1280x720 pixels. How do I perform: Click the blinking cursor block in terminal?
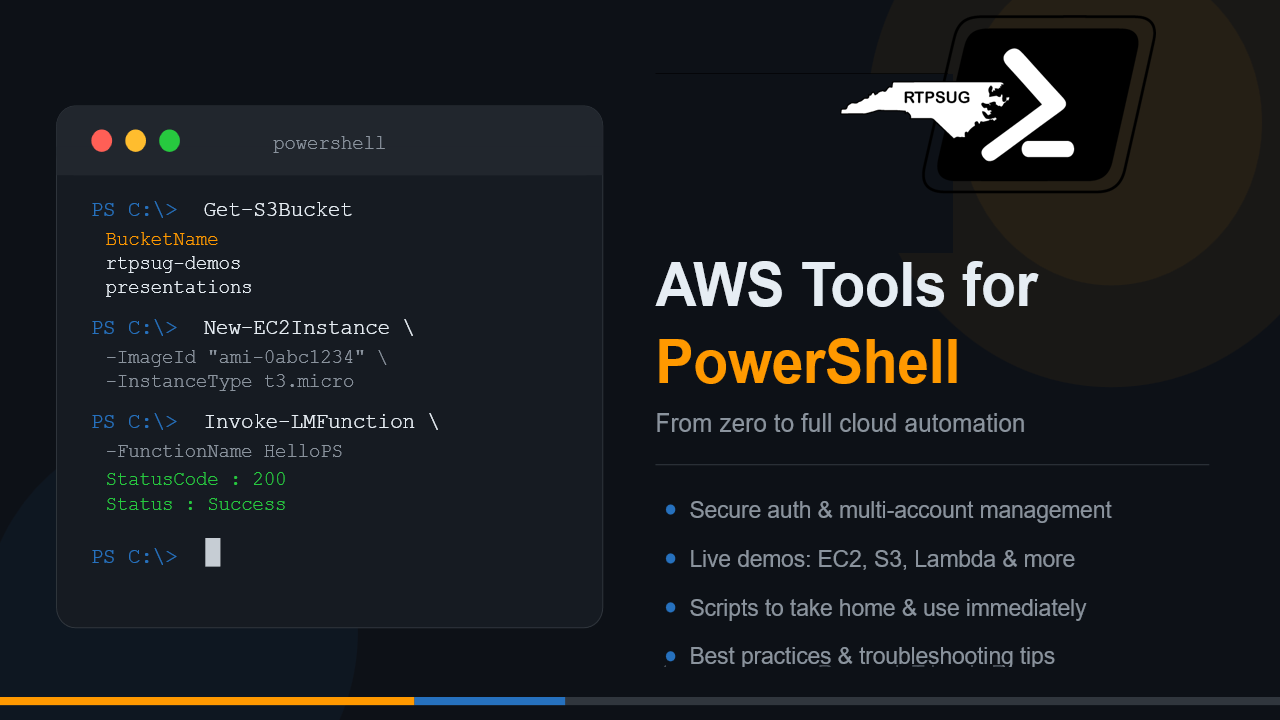pyautogui.click(x=212, y=552)
